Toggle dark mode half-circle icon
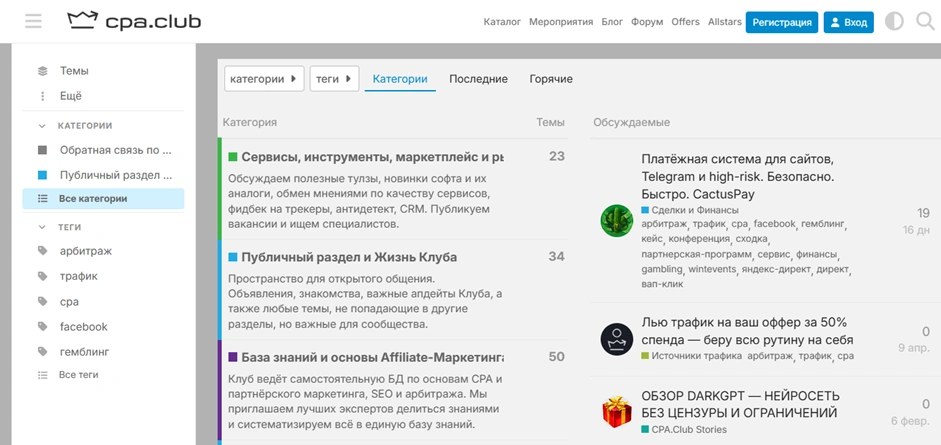 click(894, 21)
